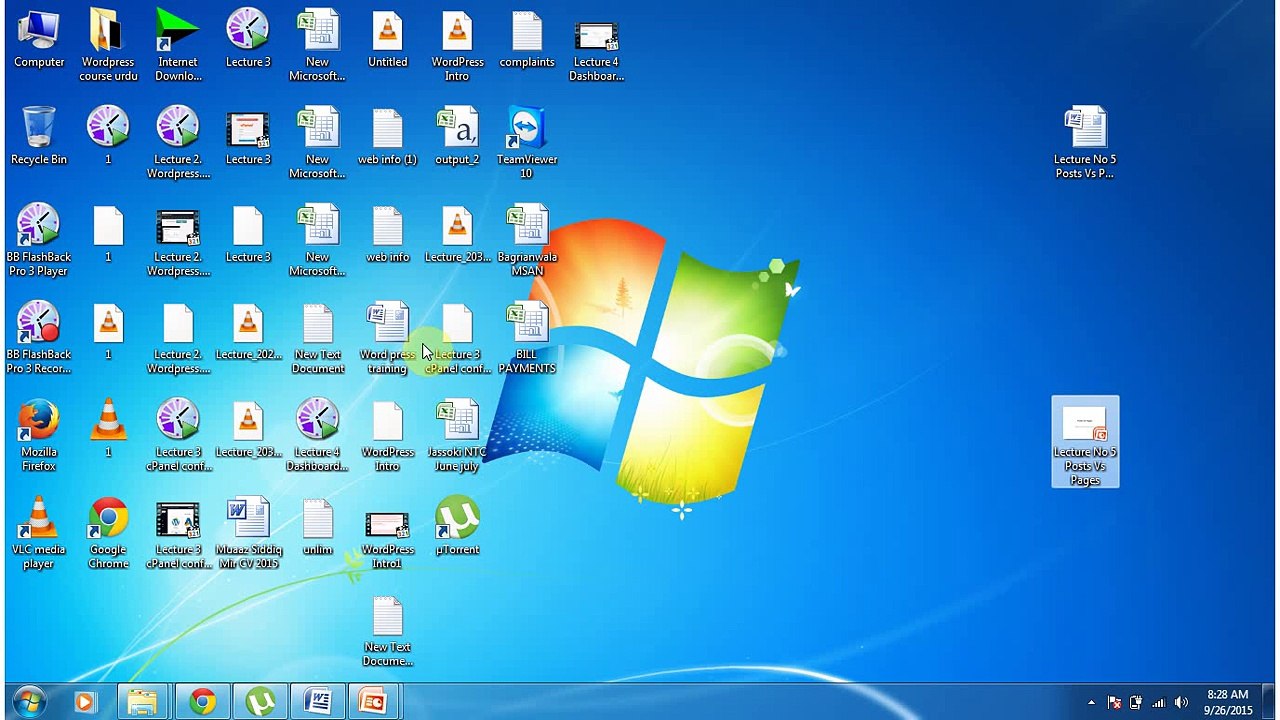
Task: Open Windows Explorer from taskbar
Action: point(143,702)
